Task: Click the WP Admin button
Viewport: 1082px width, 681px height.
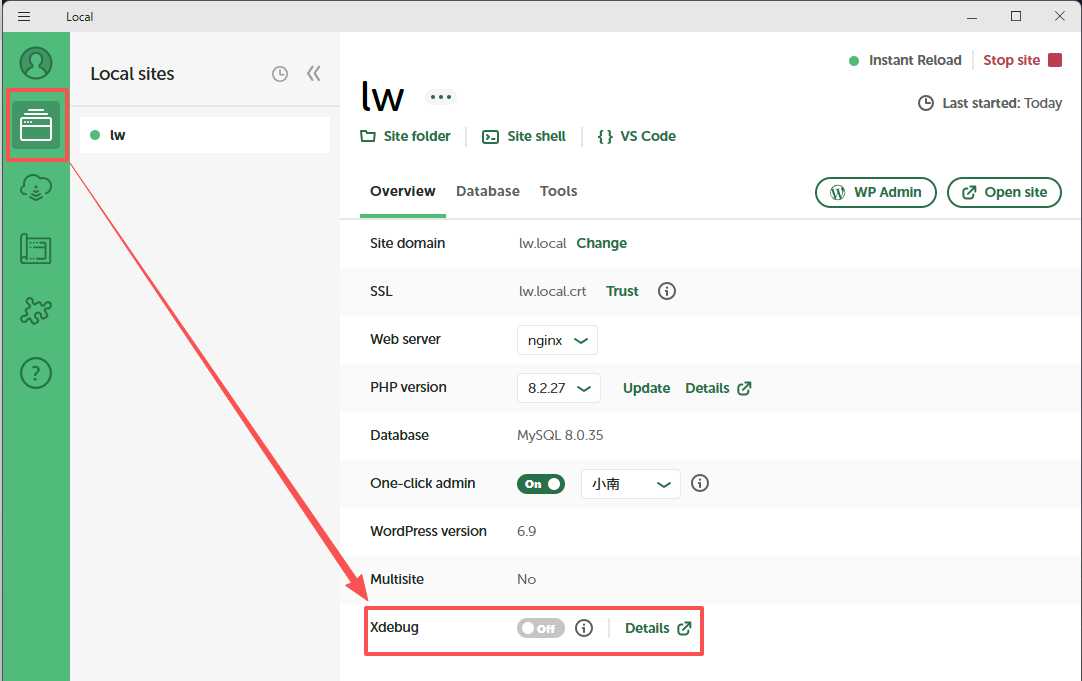Action: [x=876, y=192]
